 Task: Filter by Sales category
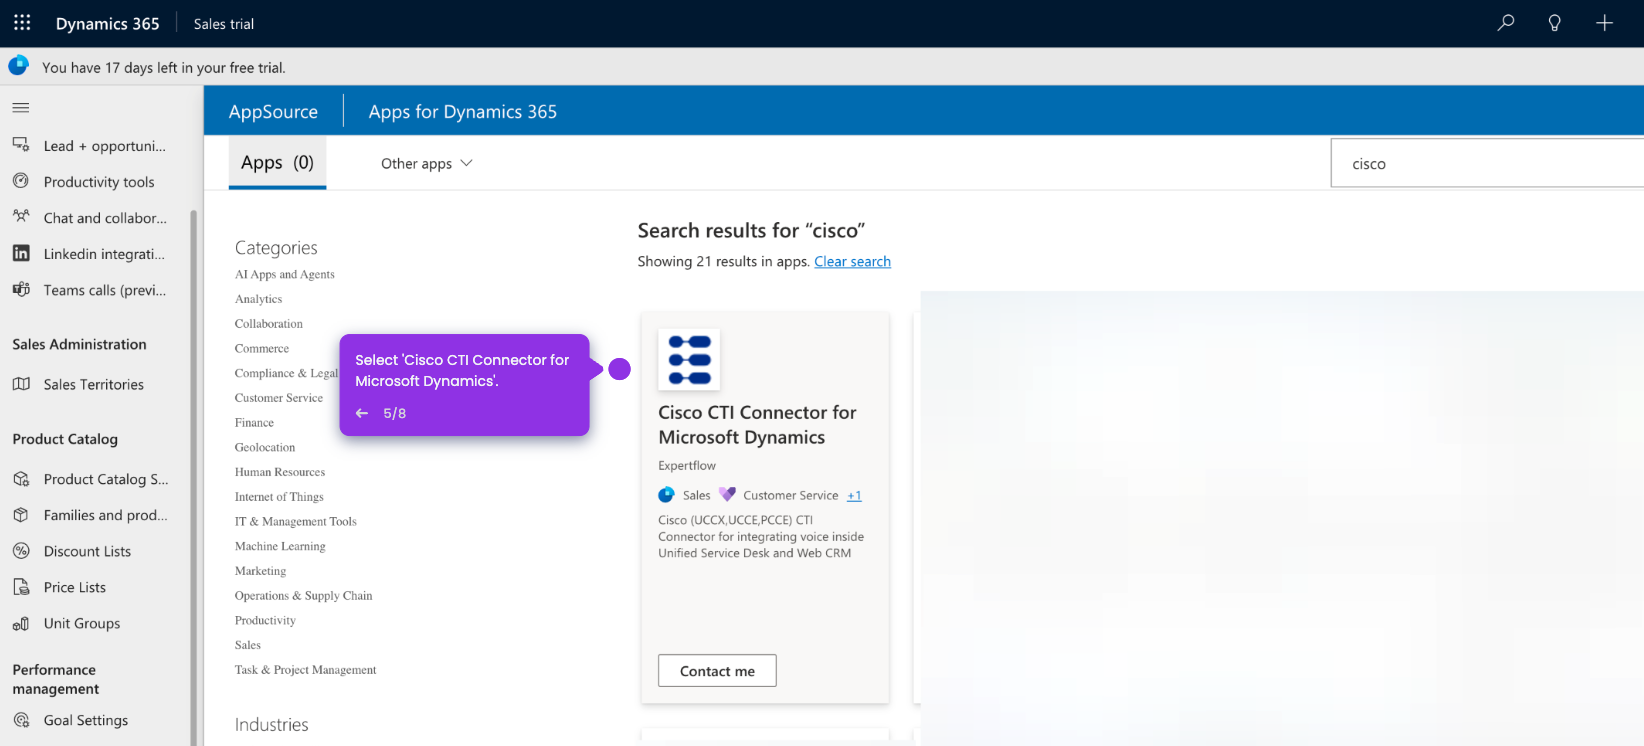coord(248,645)
